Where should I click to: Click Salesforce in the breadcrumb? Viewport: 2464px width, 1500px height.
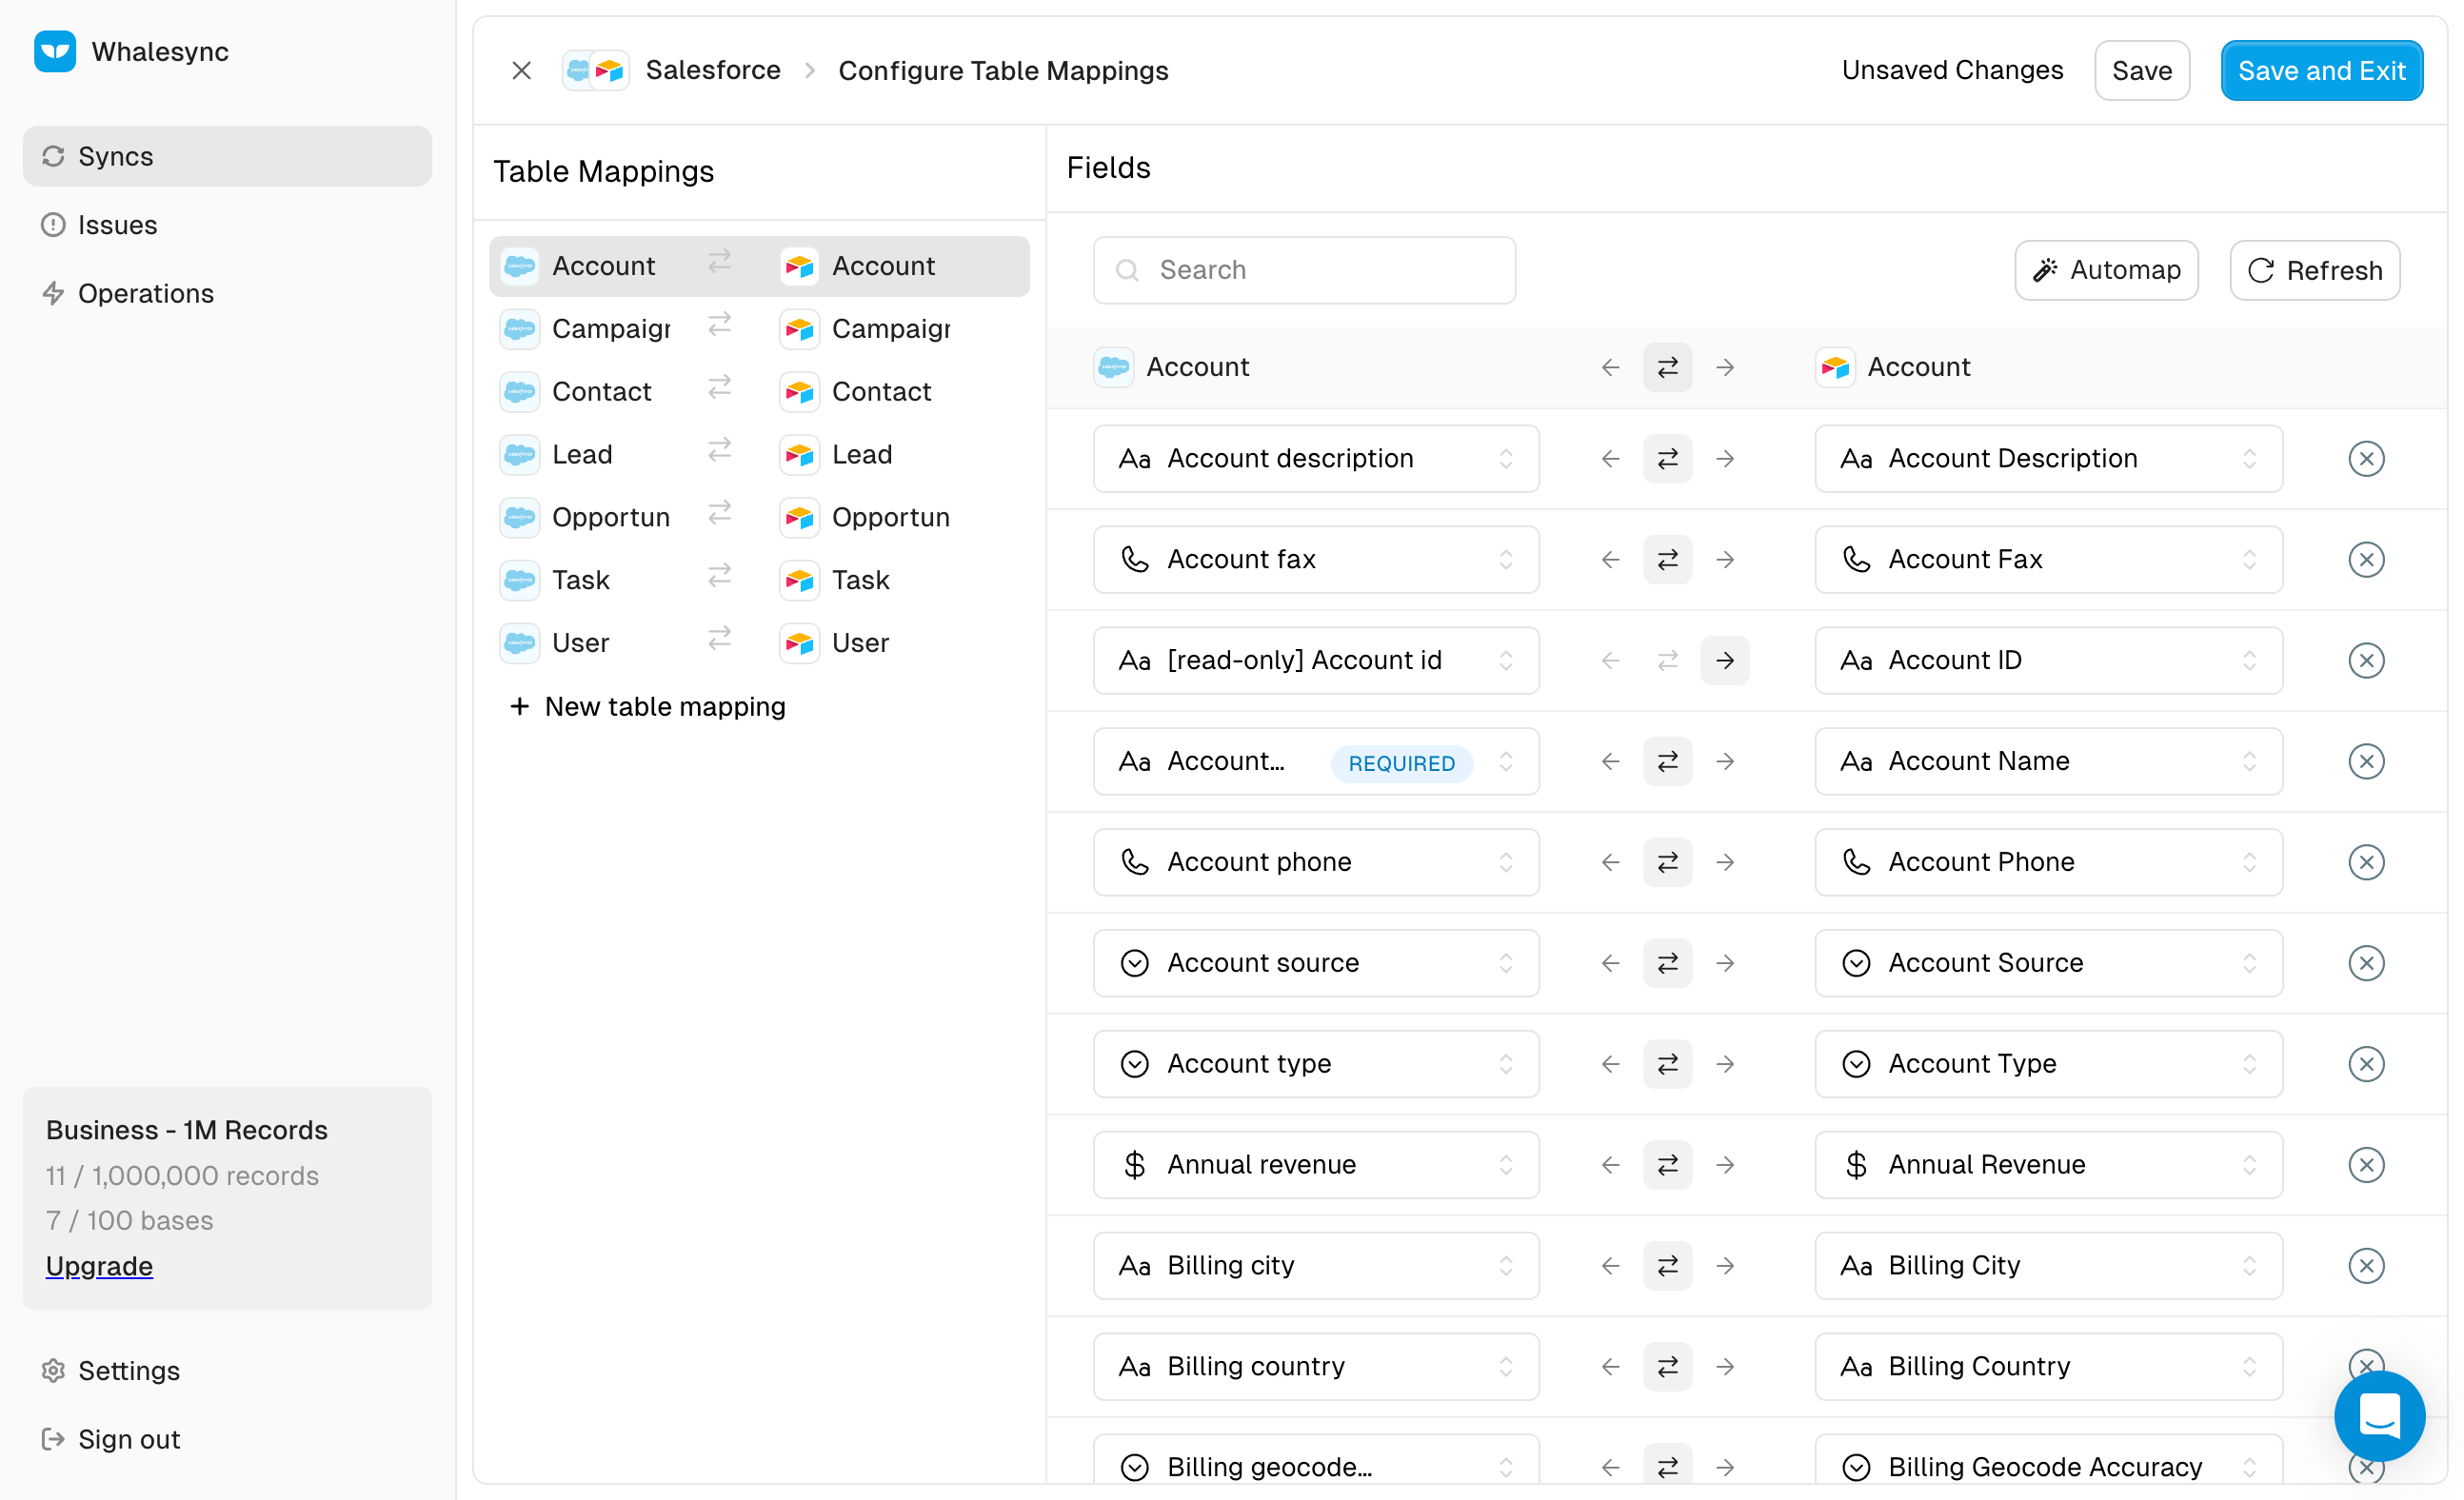click(x=712, y=70)
